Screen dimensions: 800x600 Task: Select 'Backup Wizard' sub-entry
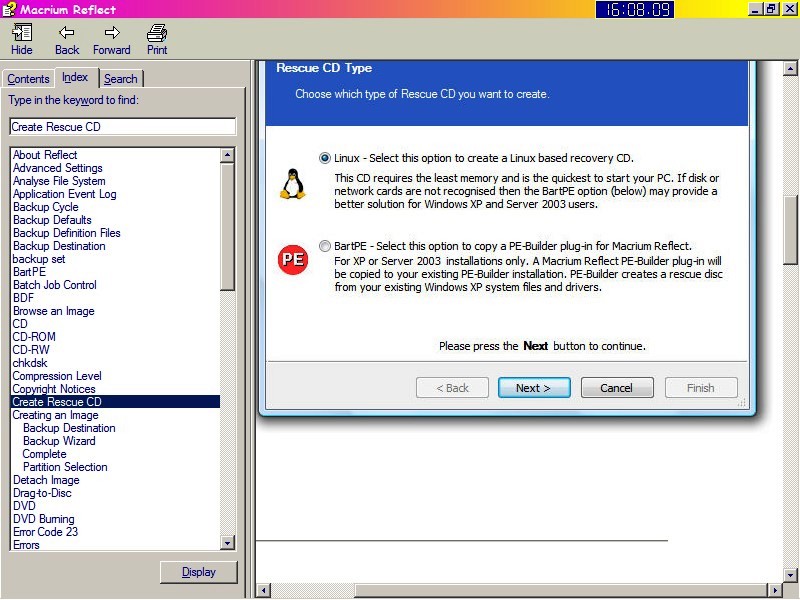point(59,441)
